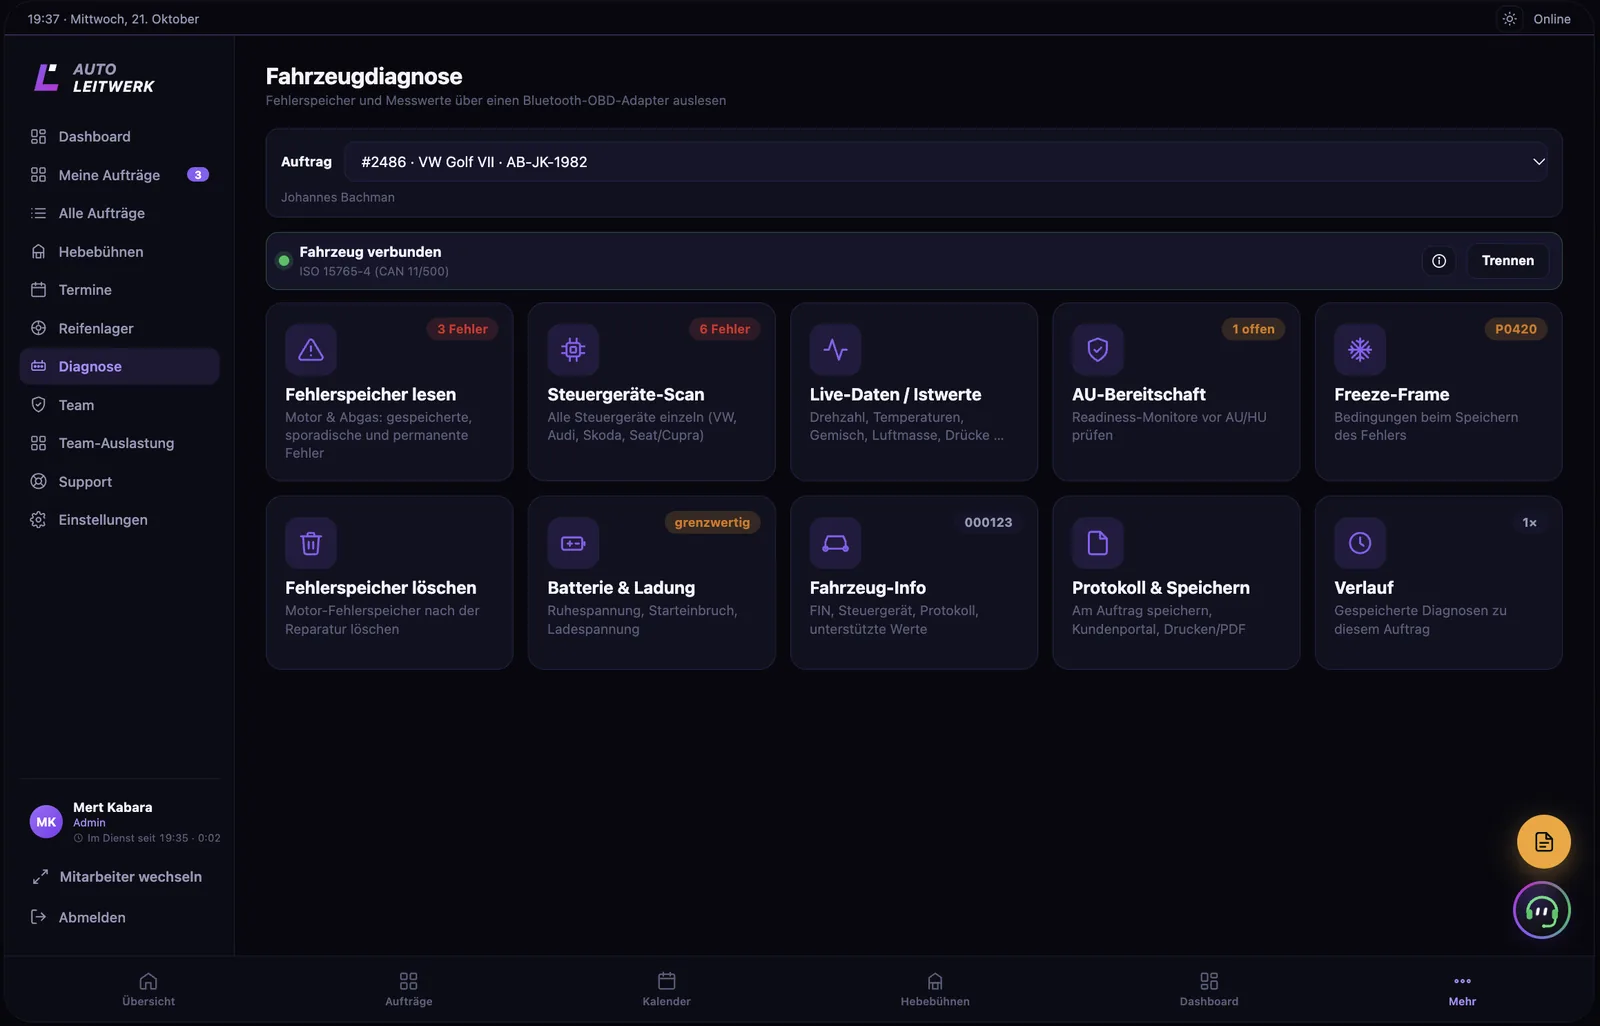The width and height of the screenshot is (1600, 1026).
Task: Click the MK user avatar
Action: pos(46,822)
